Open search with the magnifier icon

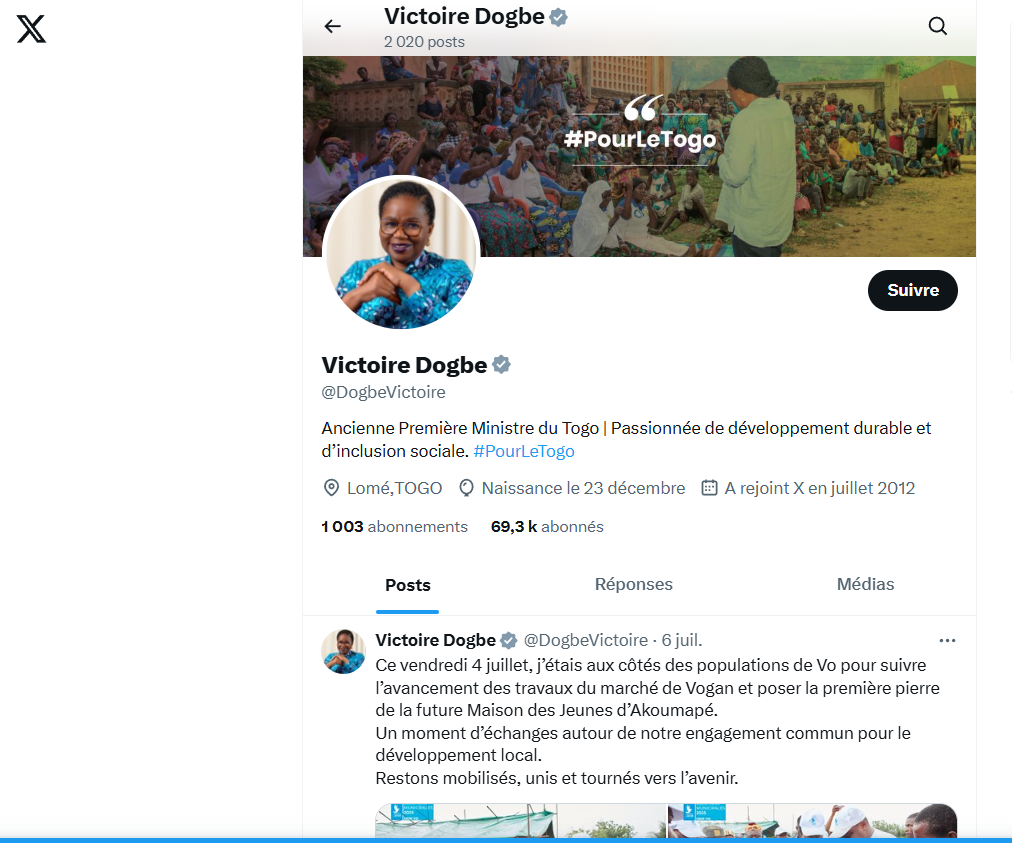(x=937, y=26)
